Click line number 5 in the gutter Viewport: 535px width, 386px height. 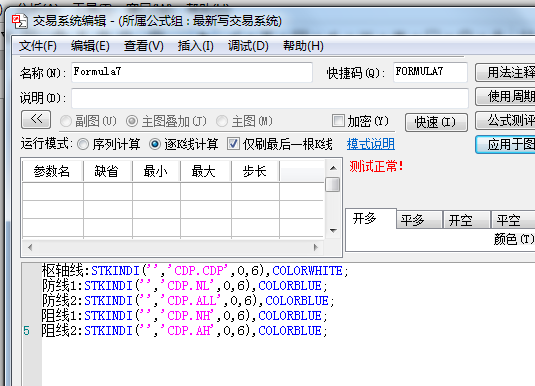(x=26, y=331)
